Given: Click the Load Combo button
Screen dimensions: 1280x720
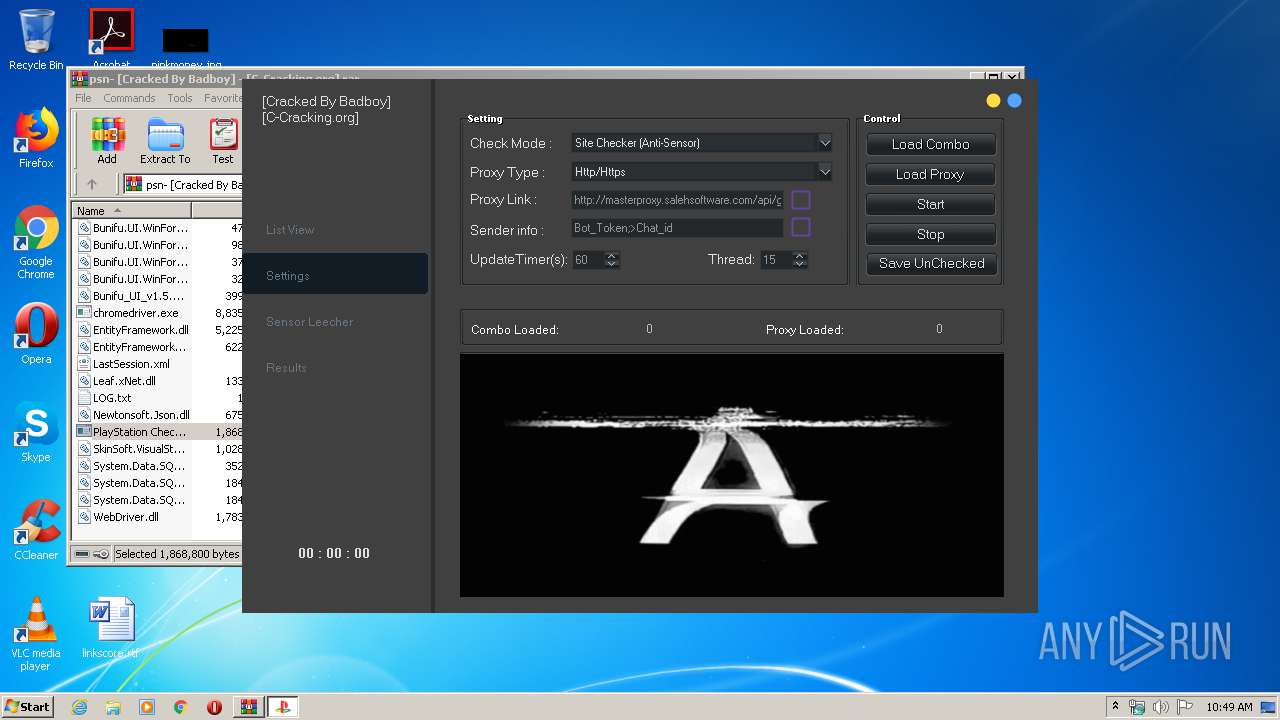Looking at the screenshot, I should coord(930,144).
